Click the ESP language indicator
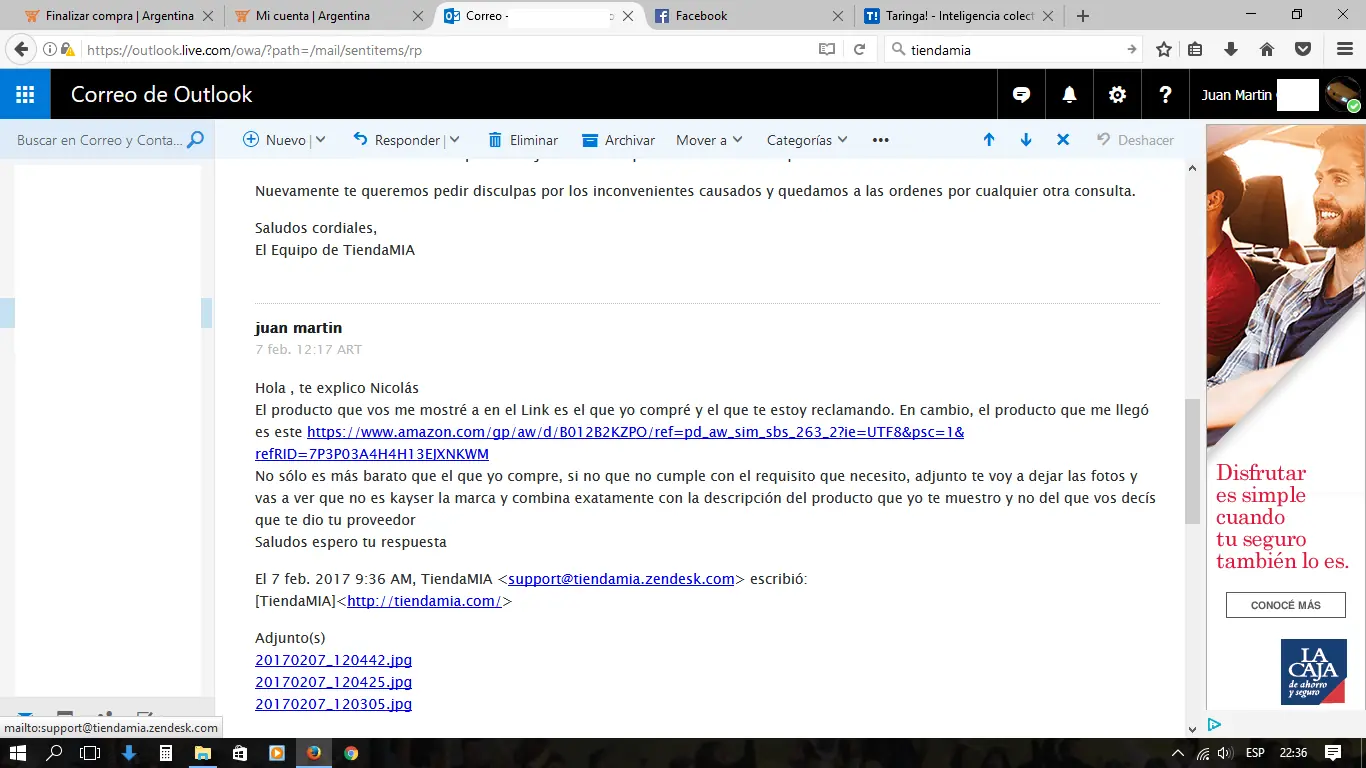This screenshot has height=768, width=1366. click(x=1254, y=753)
